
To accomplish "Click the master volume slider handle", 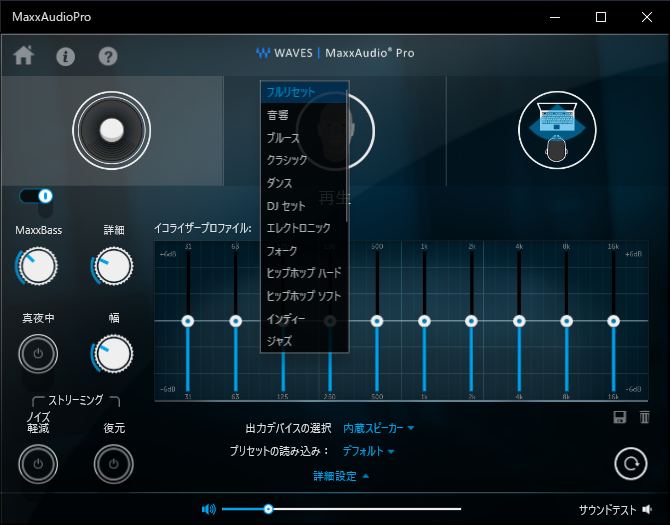I will coord(268,509).
